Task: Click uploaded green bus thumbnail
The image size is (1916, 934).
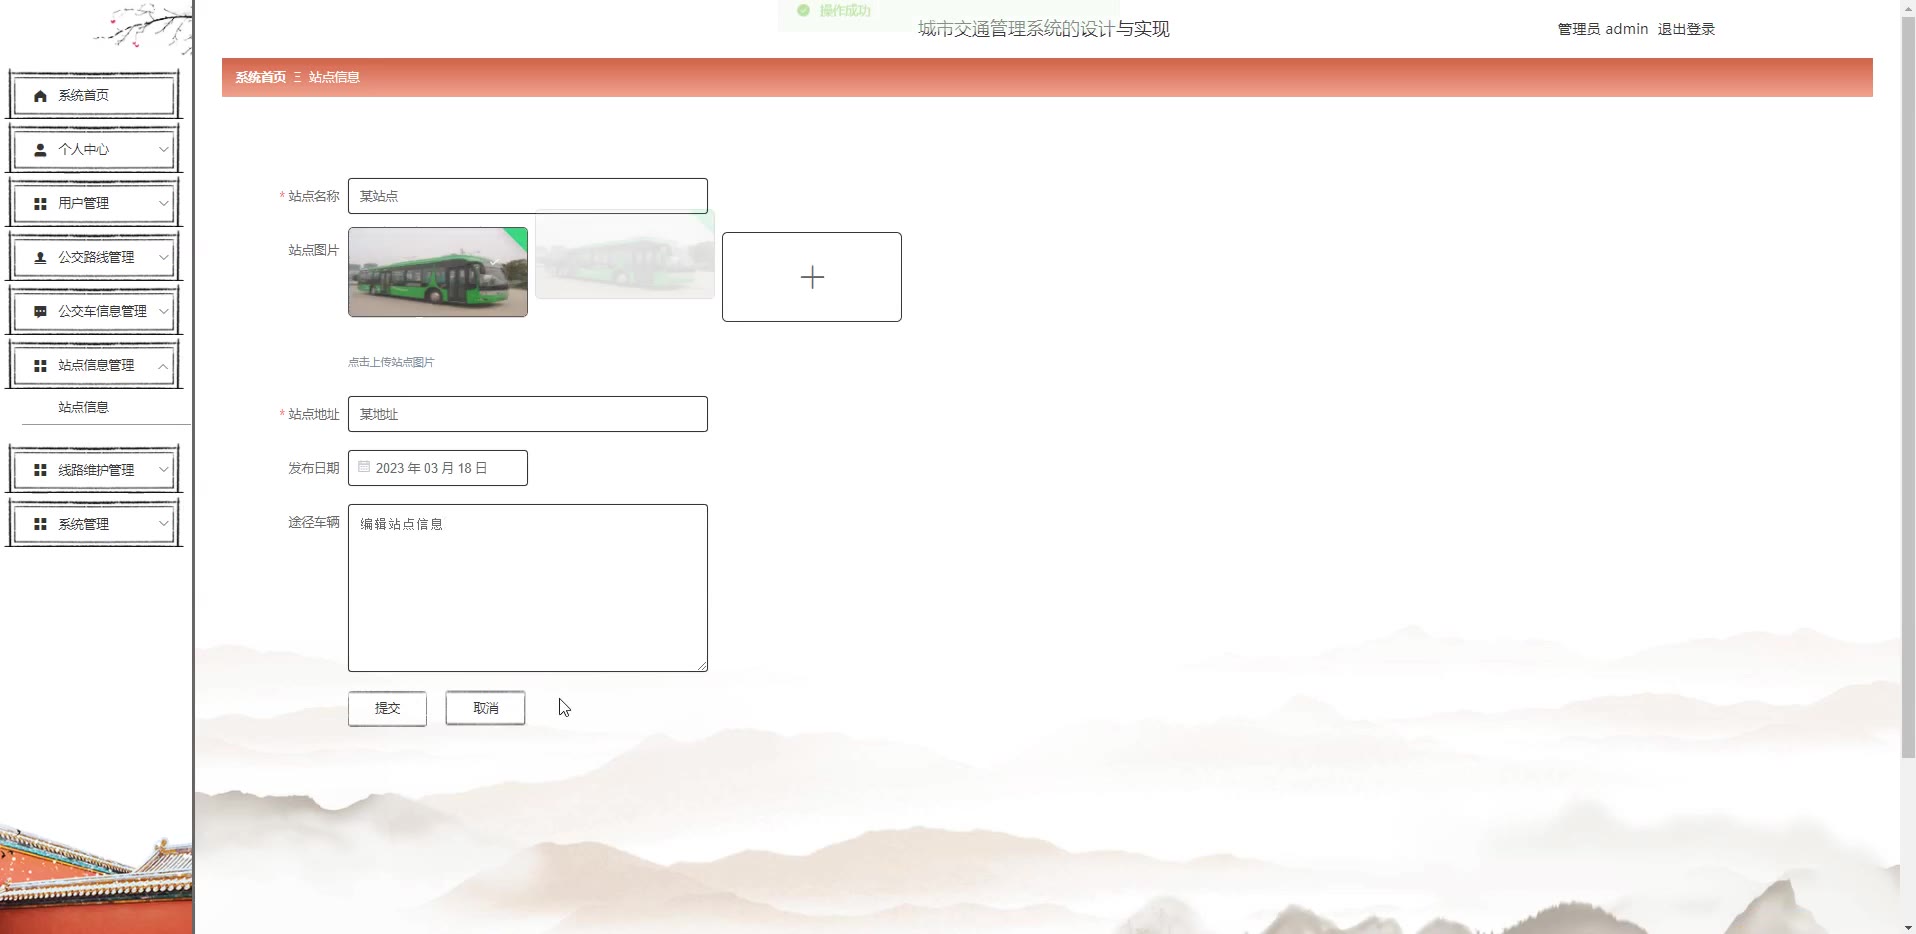Action: click(x=438, y=272)
